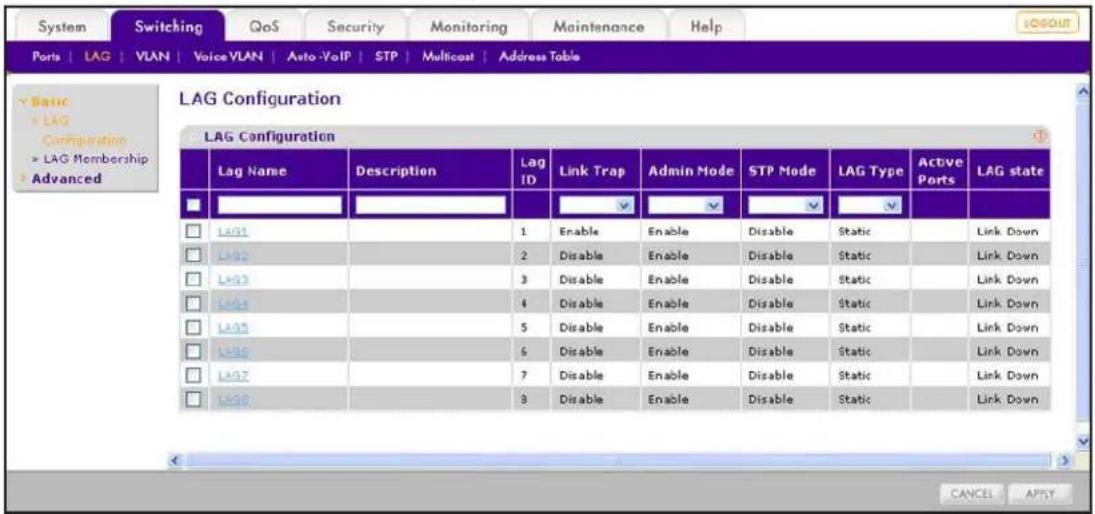Image resolution: width=1095 pixels, height=514 pixels.
Task: Open the Link Trap dropdown
Action: (596, 205)
